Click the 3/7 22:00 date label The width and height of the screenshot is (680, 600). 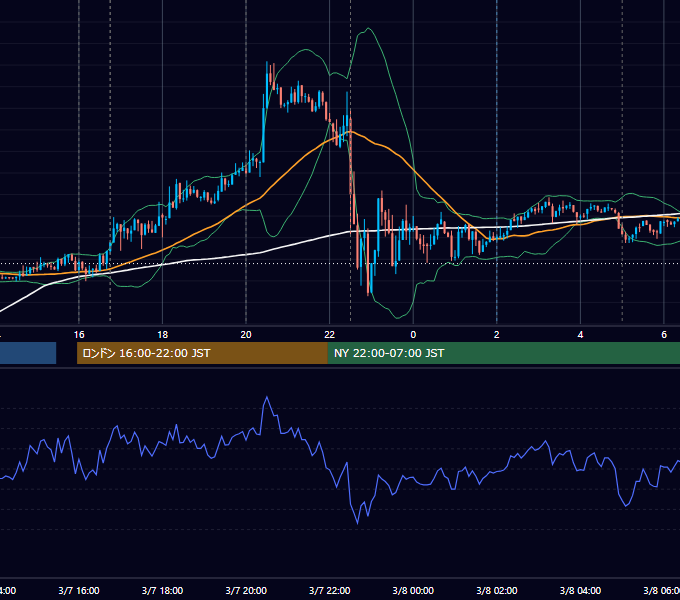click(x=330, y=591)
